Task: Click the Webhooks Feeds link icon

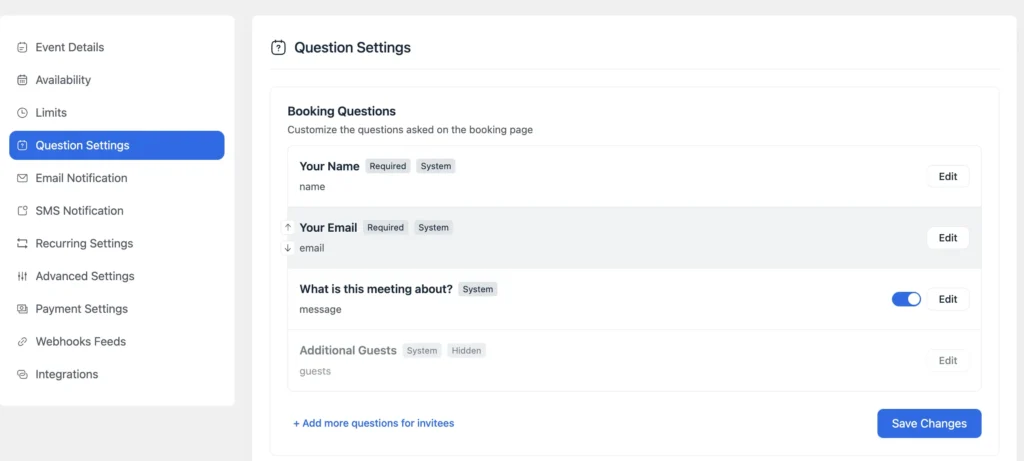Action: [x=22, y=342]
